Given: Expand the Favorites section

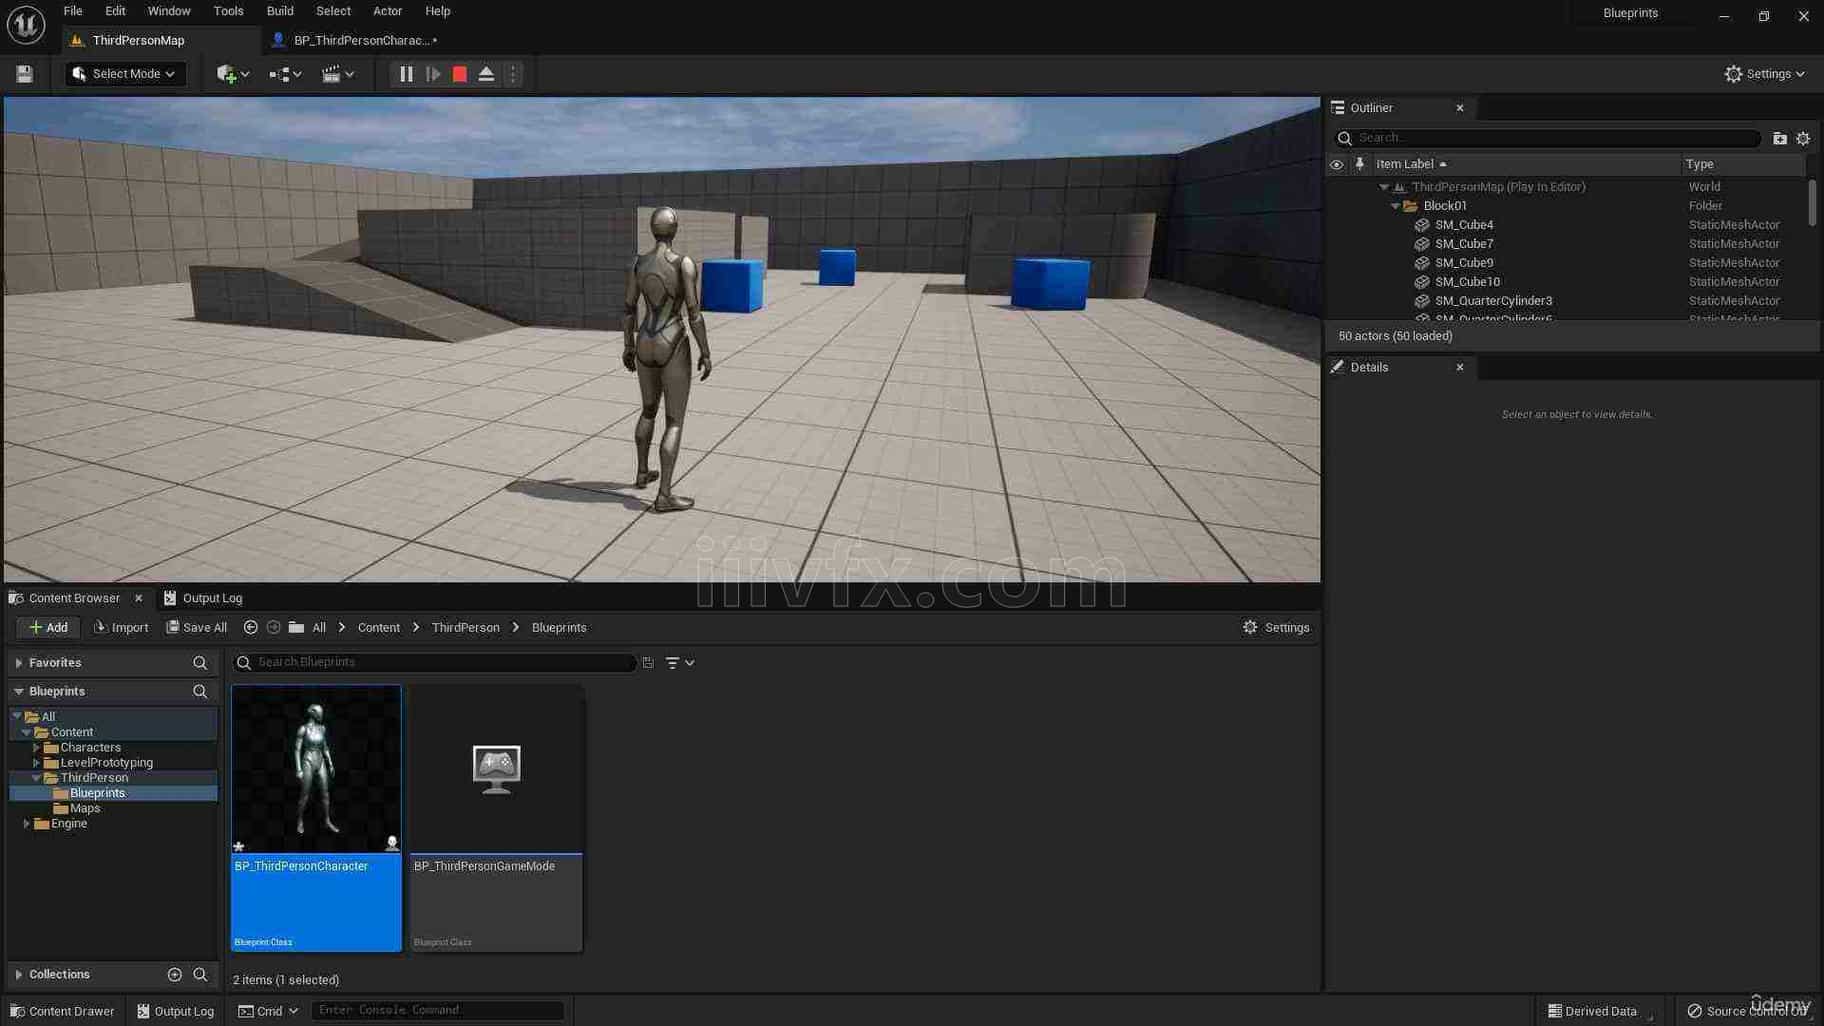Looking at the screenshot, I should click(19, 663).
